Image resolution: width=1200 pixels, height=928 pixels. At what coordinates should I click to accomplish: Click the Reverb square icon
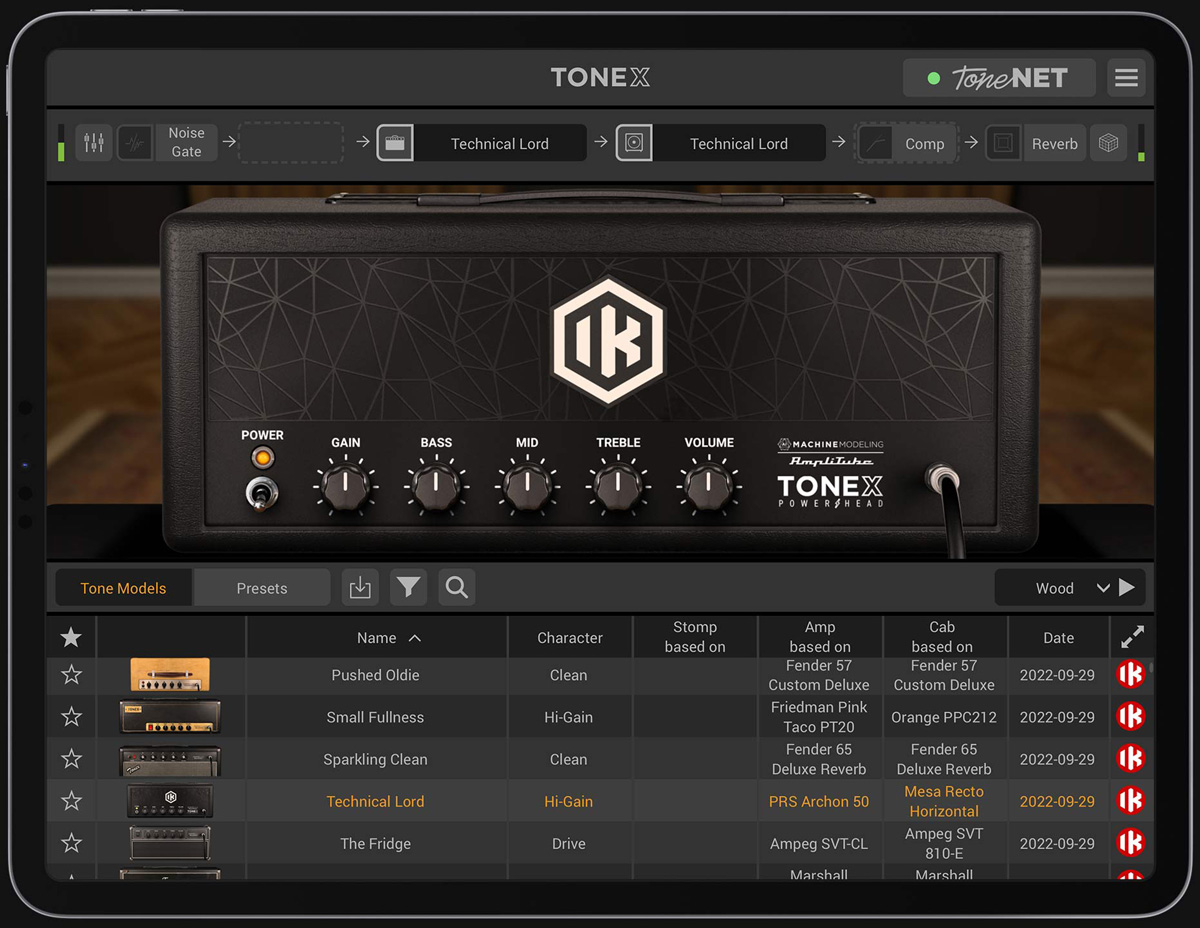click(x=1004, y=143)
